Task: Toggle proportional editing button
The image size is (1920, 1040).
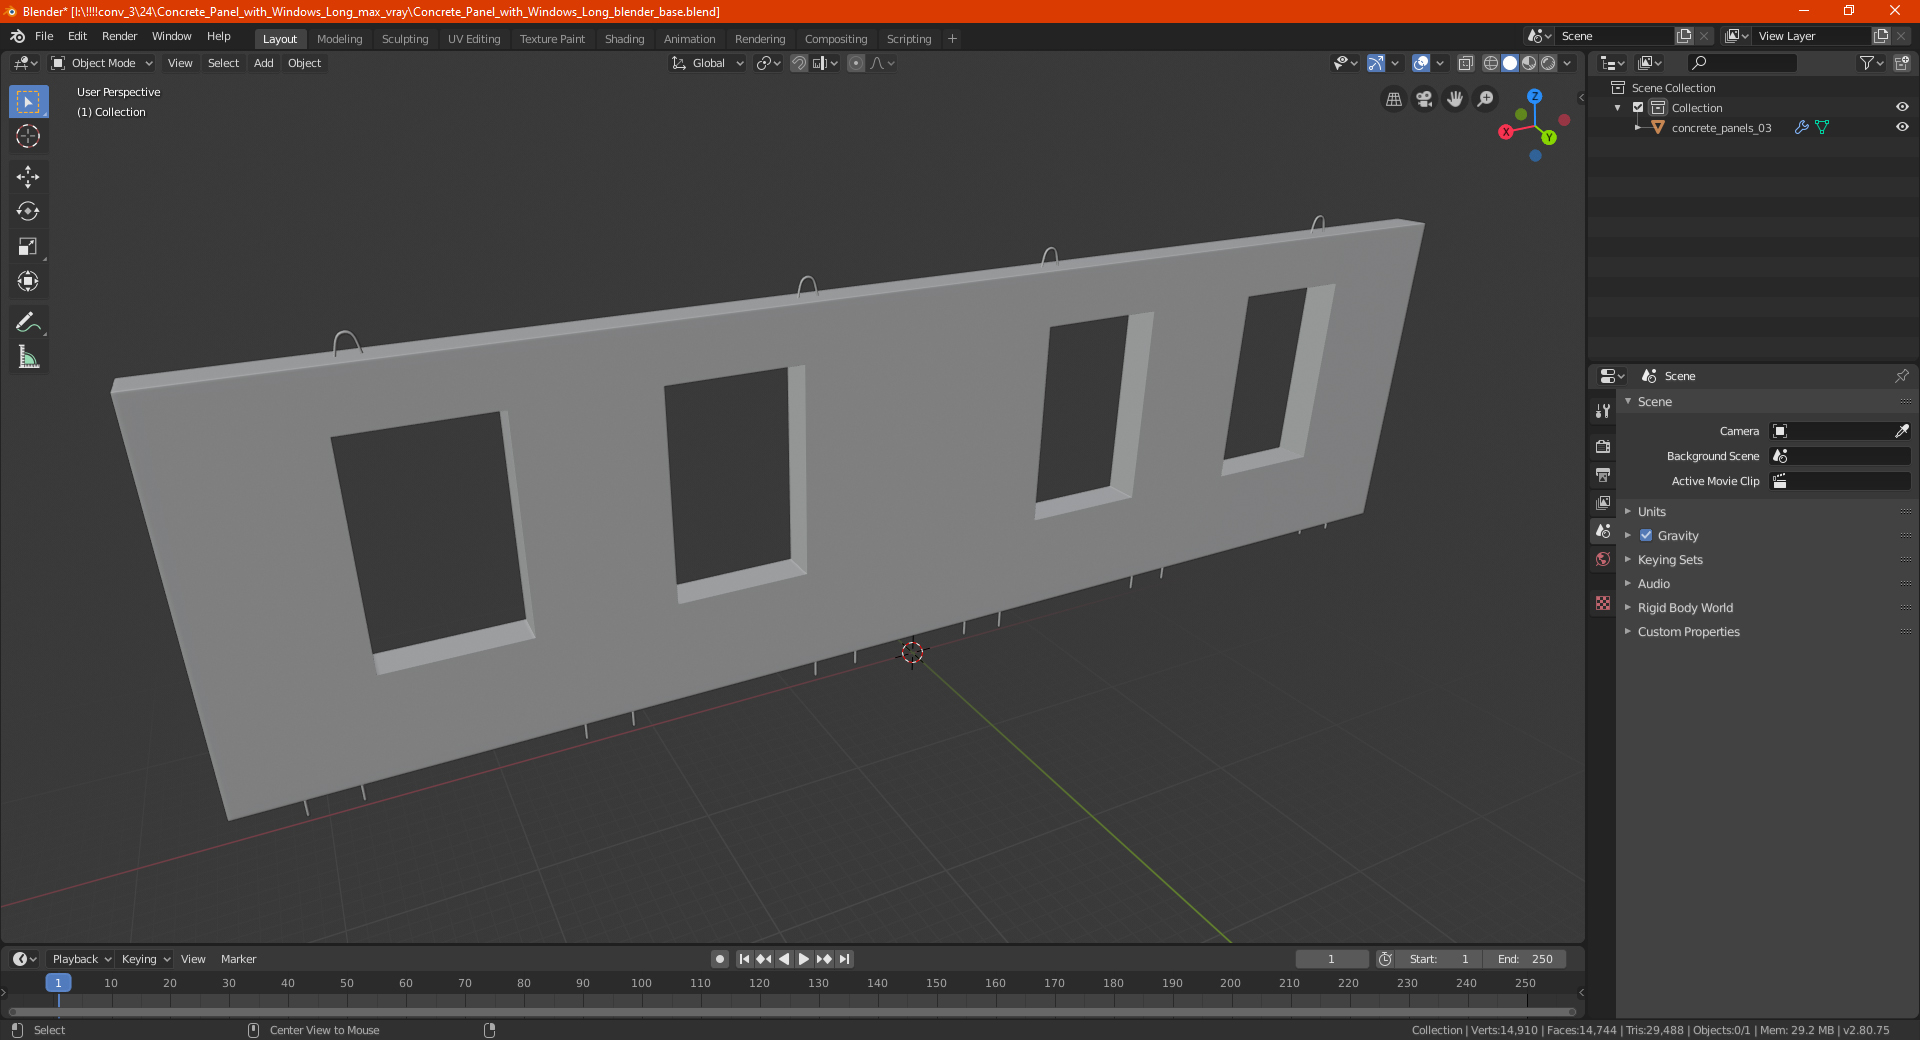Action: click(x=856, y=63)
